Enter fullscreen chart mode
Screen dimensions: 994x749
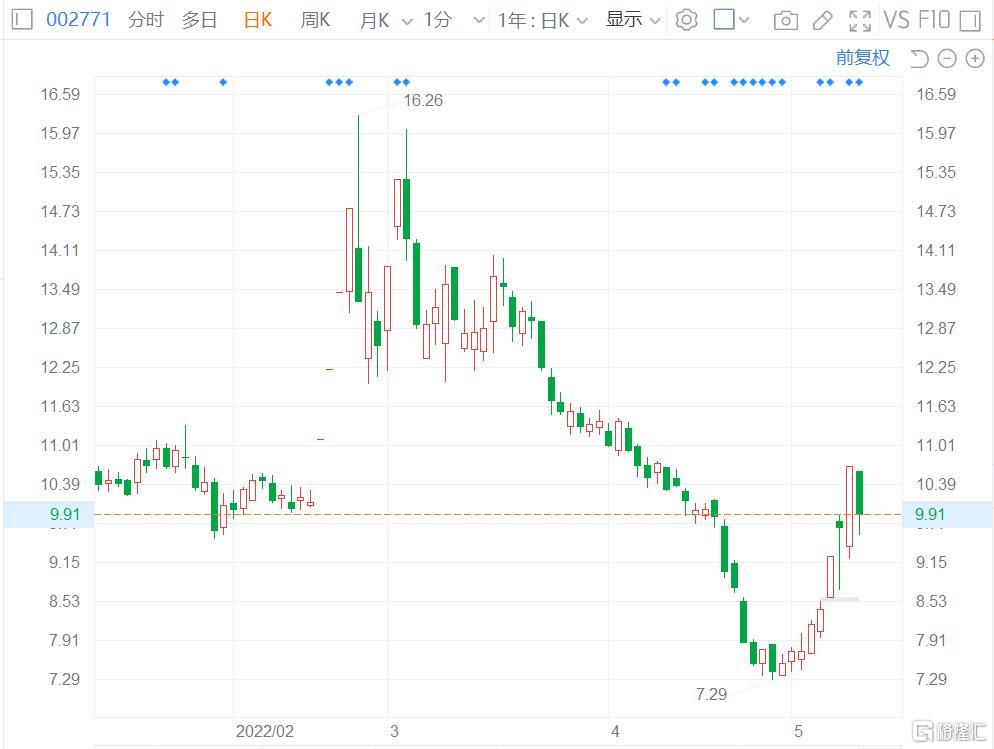click(860, 20)
